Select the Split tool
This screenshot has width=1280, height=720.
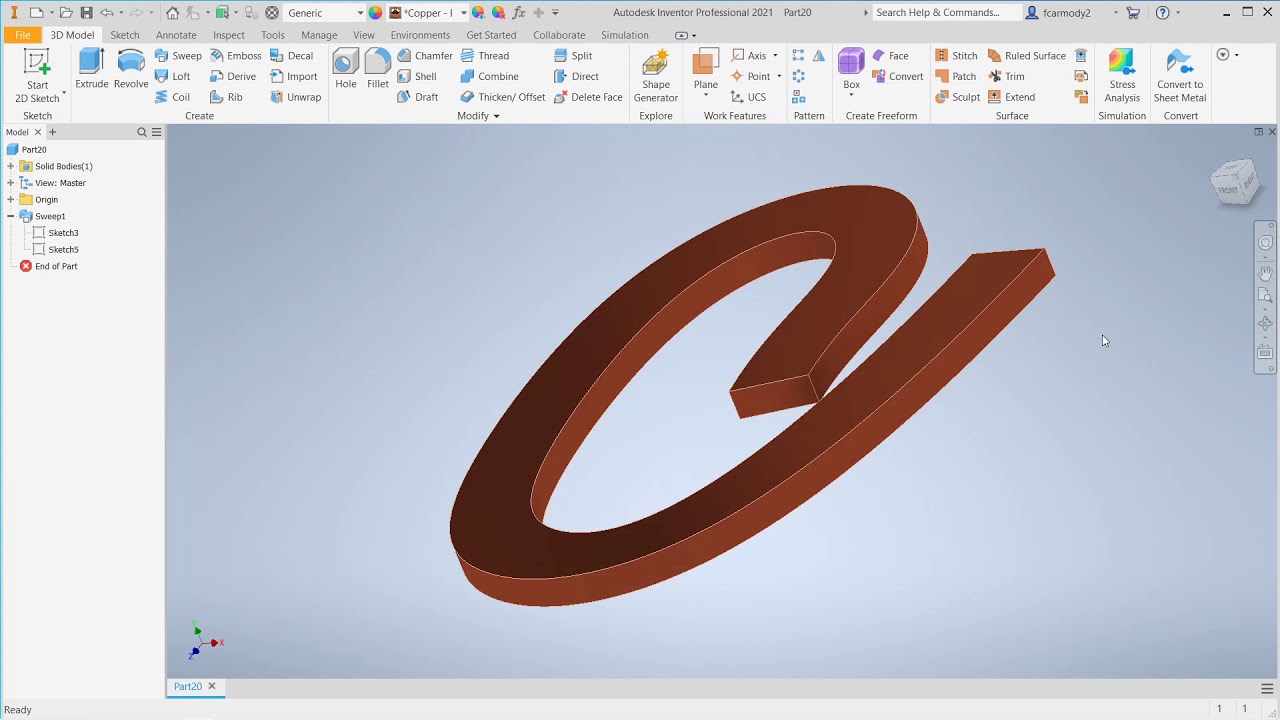click(573, 56)
